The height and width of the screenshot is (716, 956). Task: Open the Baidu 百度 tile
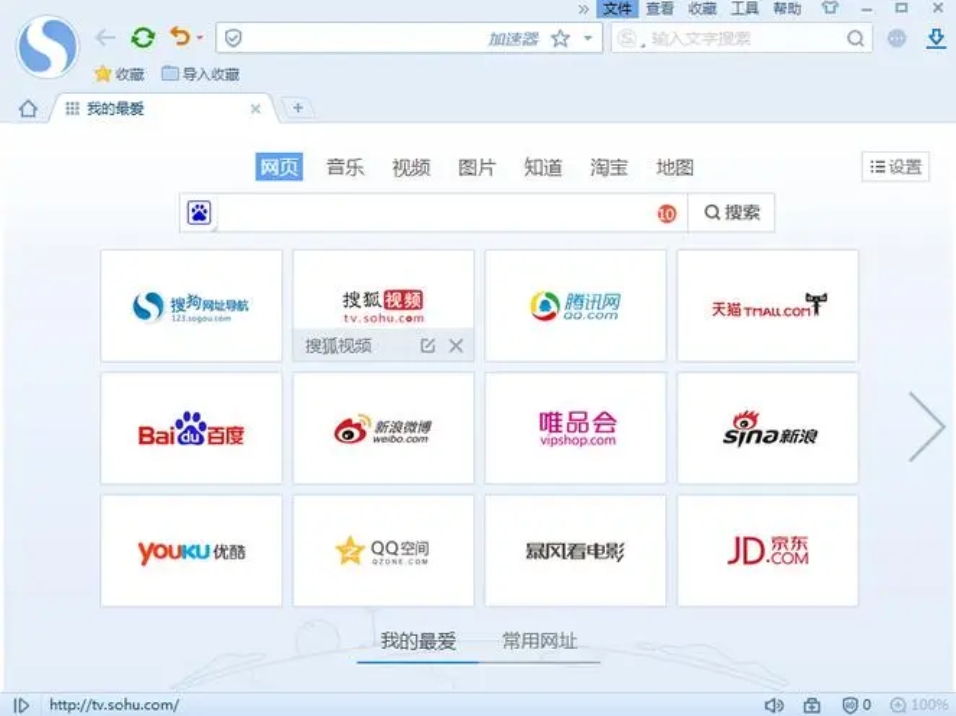191,428
